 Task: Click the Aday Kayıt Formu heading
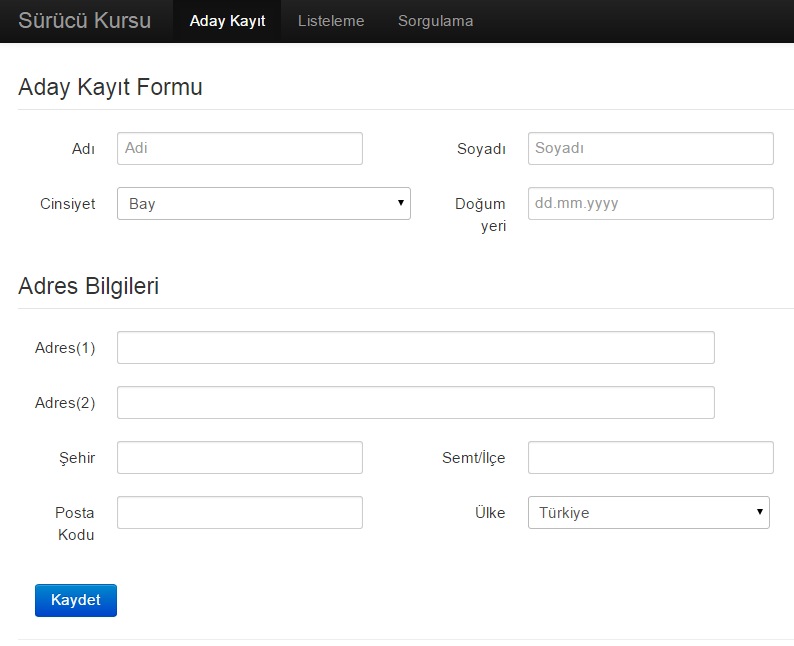(x=110, y=87)
